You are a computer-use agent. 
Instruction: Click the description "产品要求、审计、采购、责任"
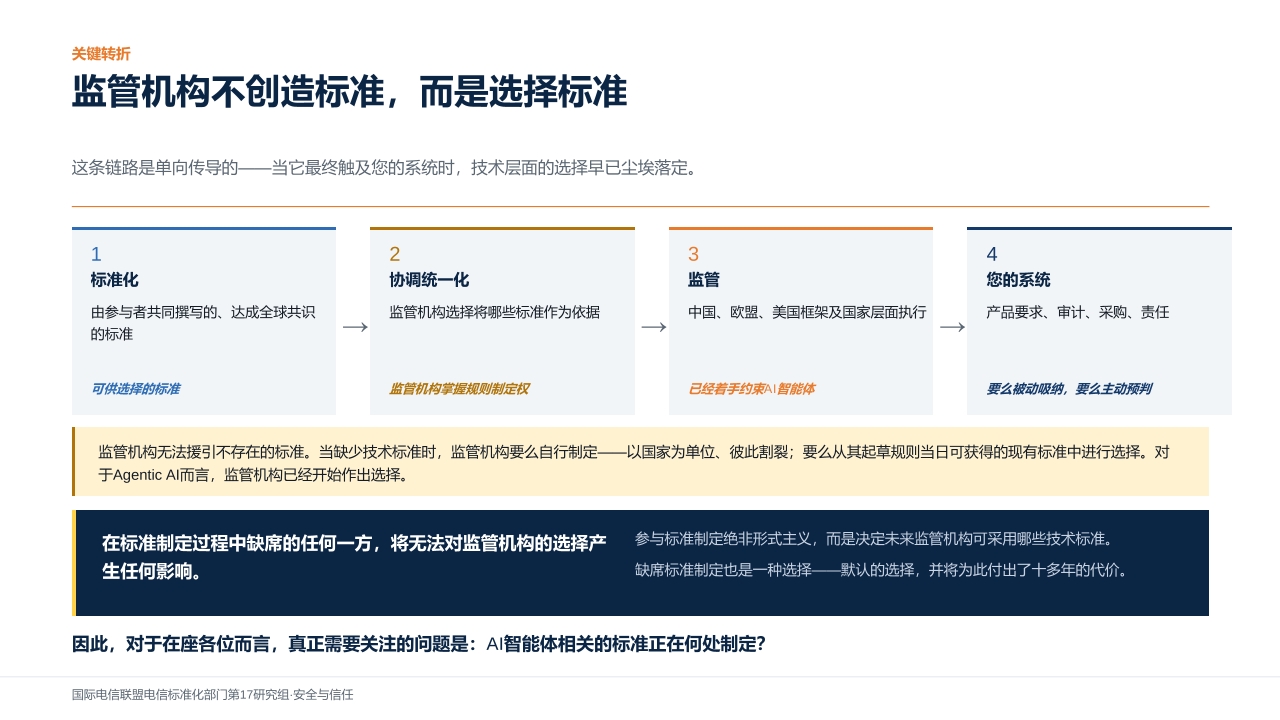click(1078, 312)
